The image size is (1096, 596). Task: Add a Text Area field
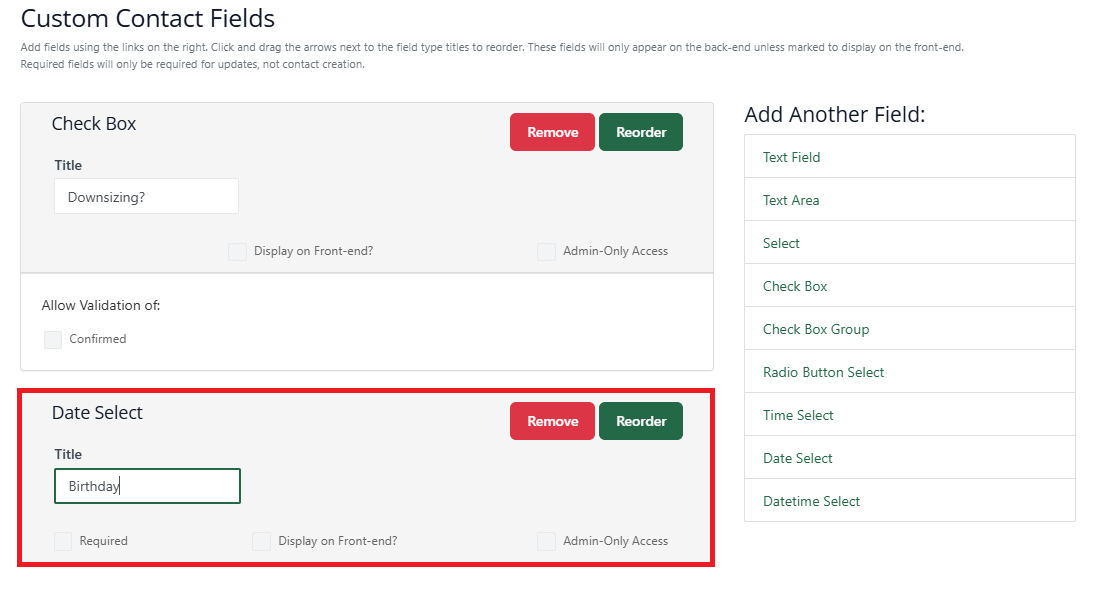tap(909, 200)
